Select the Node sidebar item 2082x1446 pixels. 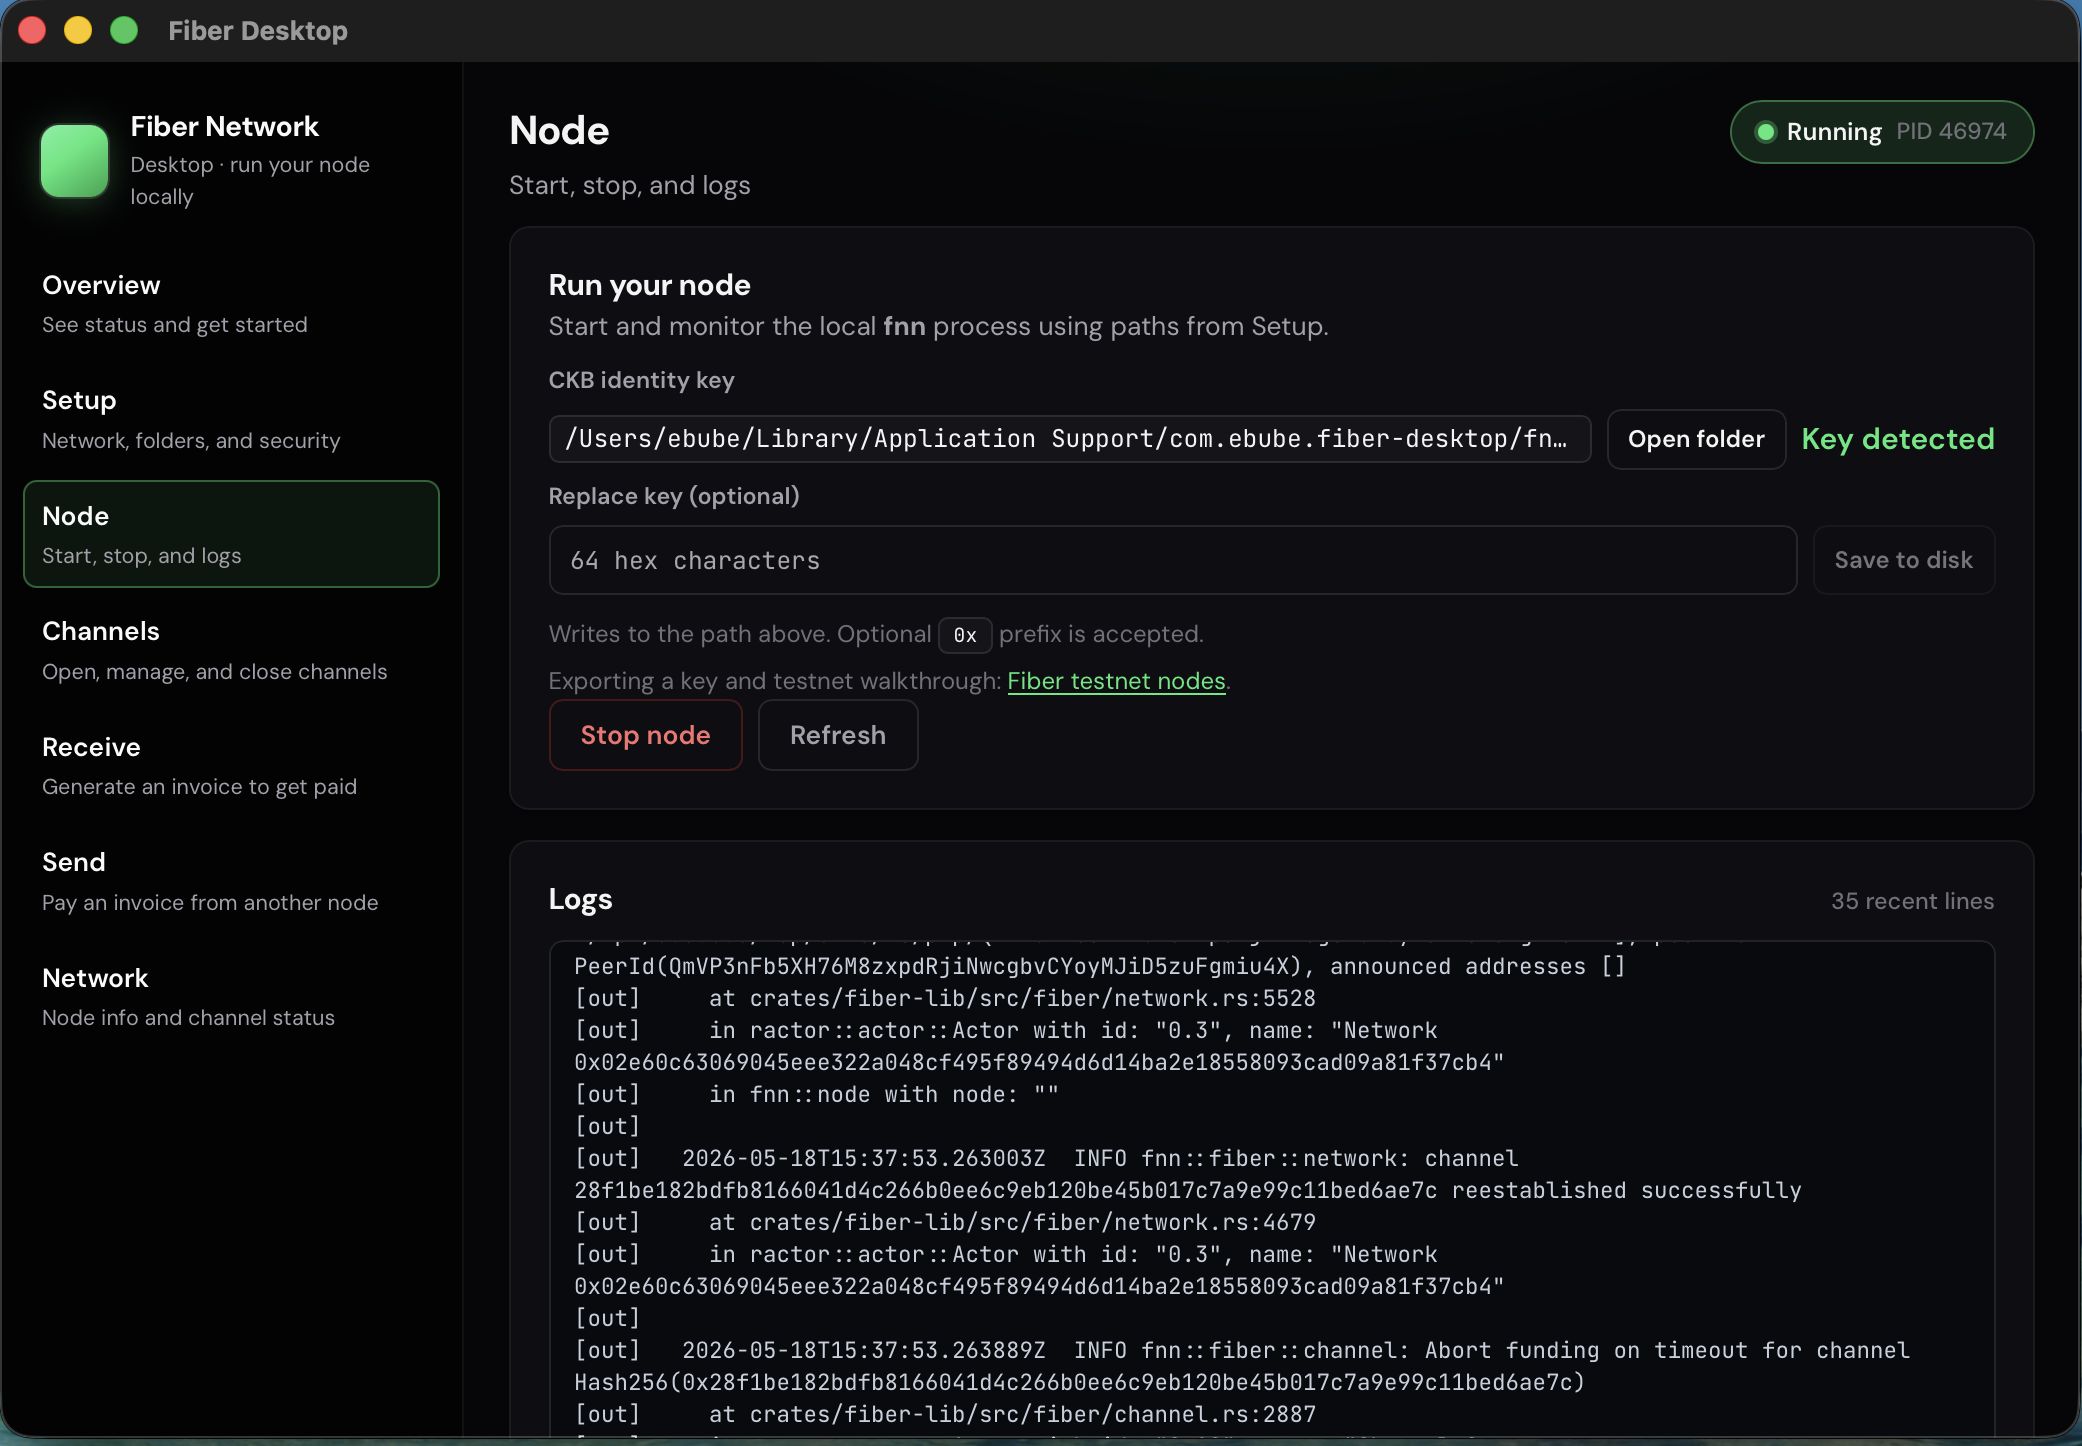point(231,534)
